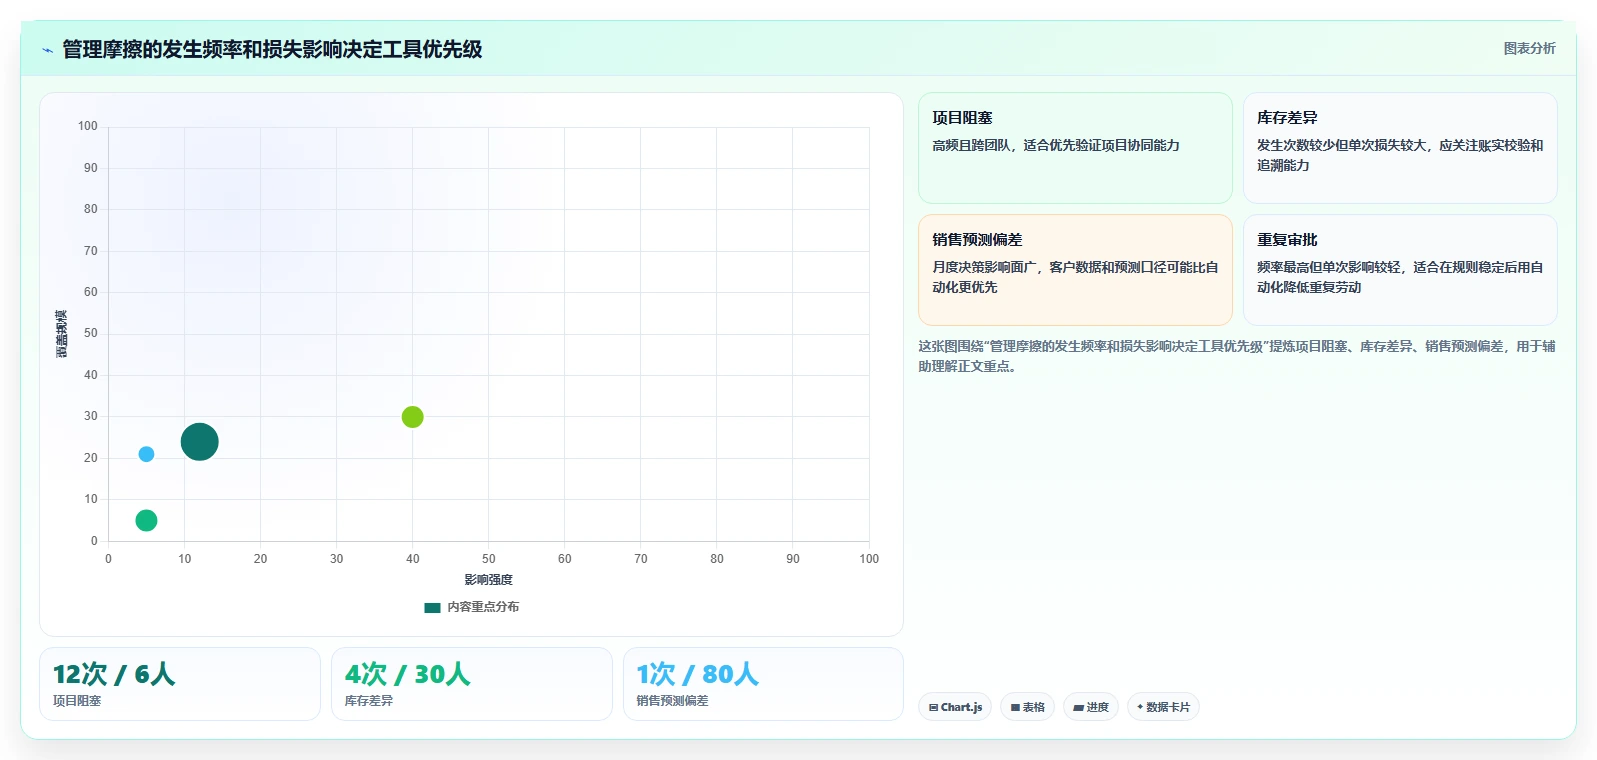Open the 库存差异 insight card
The width and height of the screenshot is (1597, 760).
point(1400,148)
